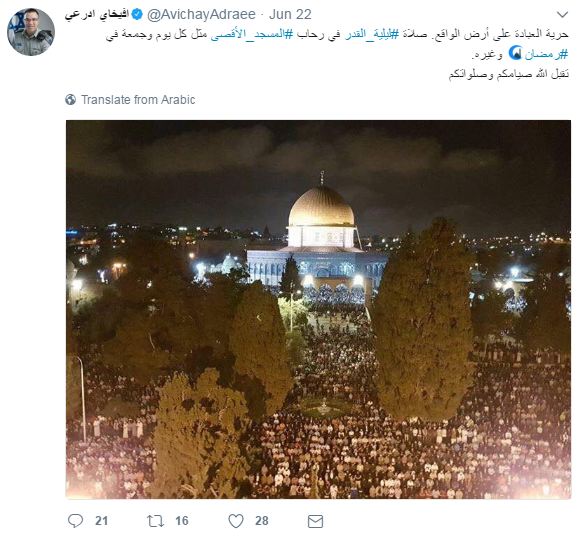
Task: Open the #المسجد_الأقصى hashtag
Action: (252, 34)
